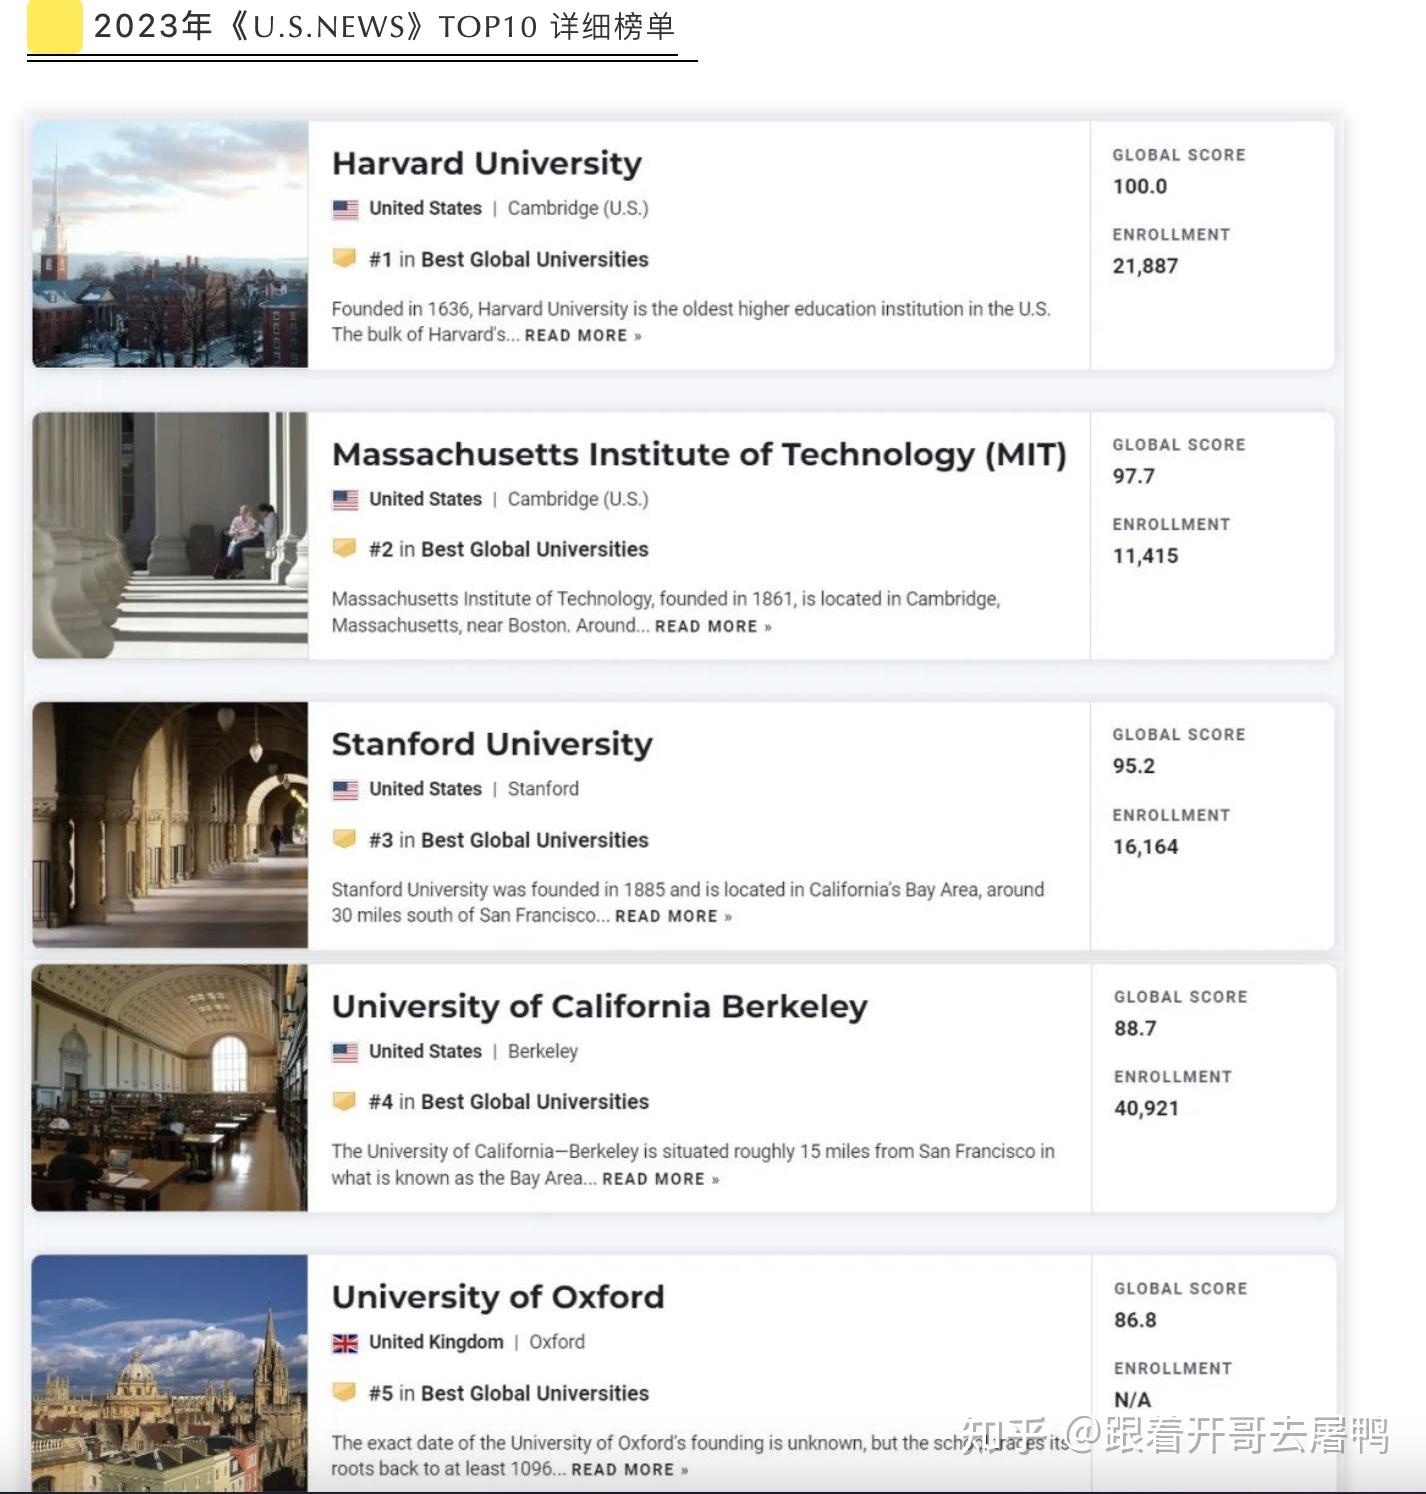Click the MIT columns photo thumbnail
Viewport: 1426px width, 1494px height.
point(170,535)
